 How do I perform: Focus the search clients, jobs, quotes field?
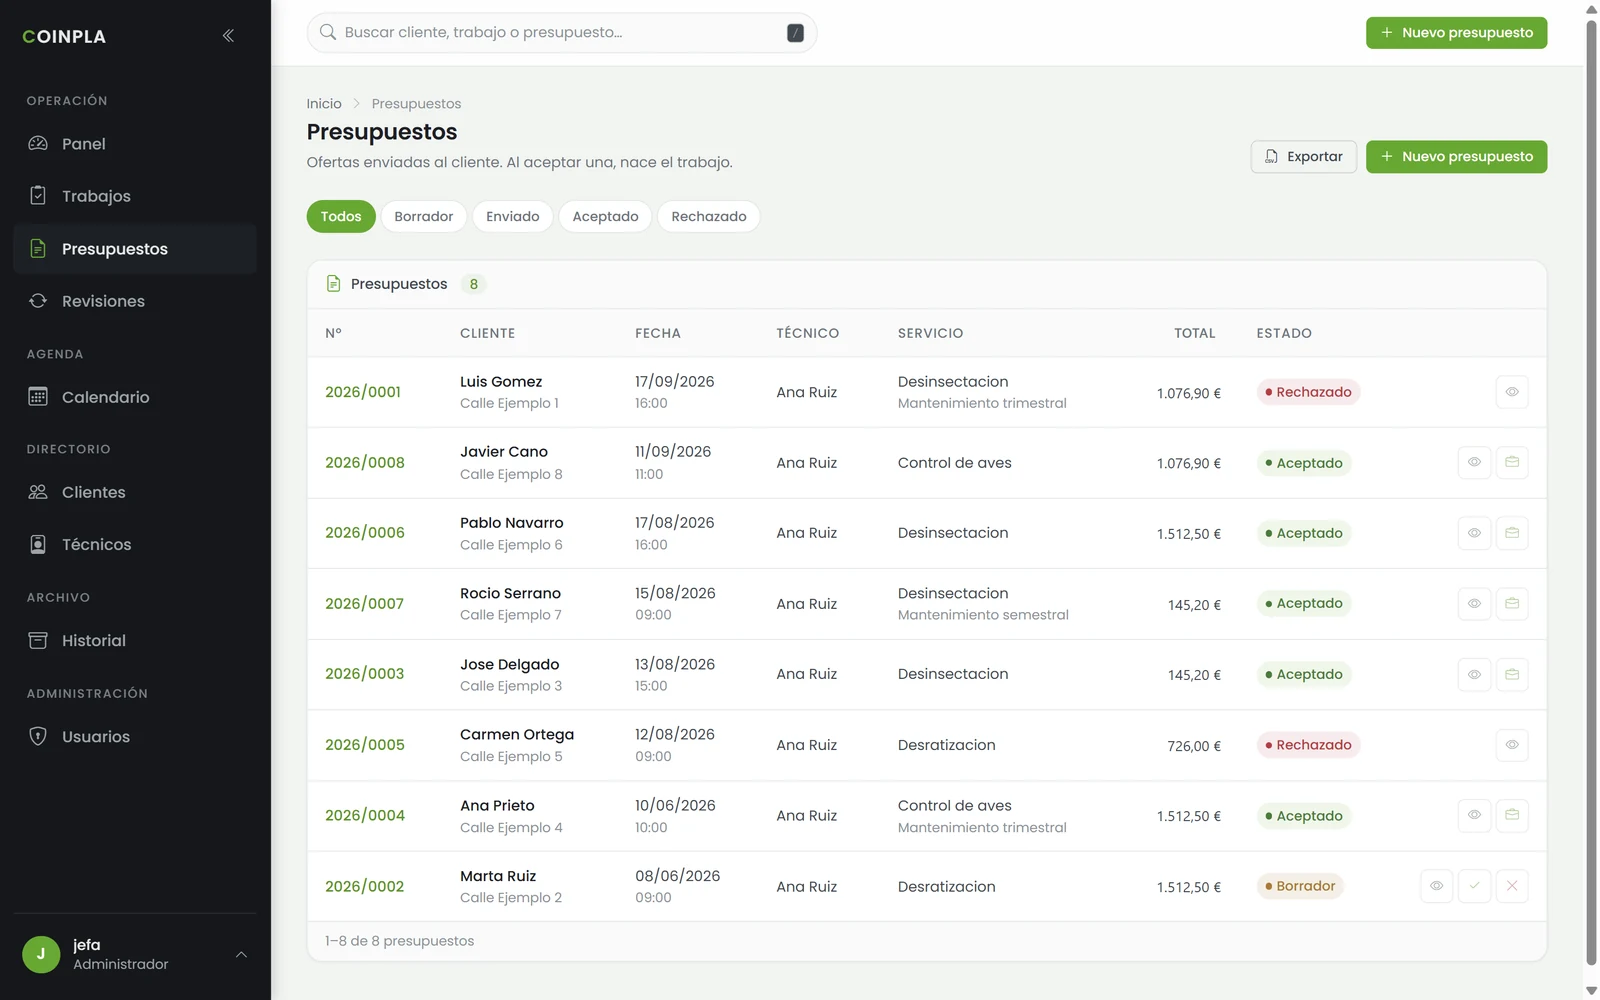click(x=562, y=33)
